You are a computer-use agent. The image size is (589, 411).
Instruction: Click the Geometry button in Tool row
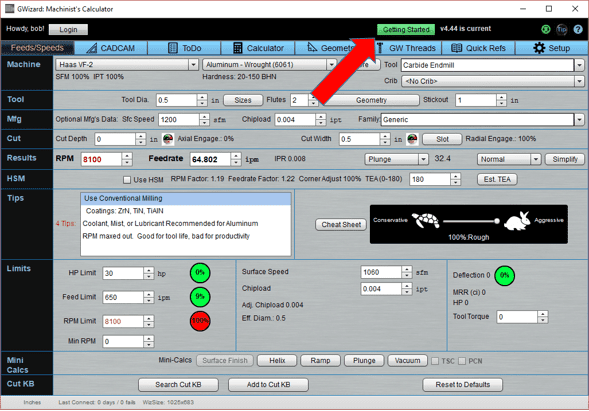[x=371, y=100]
